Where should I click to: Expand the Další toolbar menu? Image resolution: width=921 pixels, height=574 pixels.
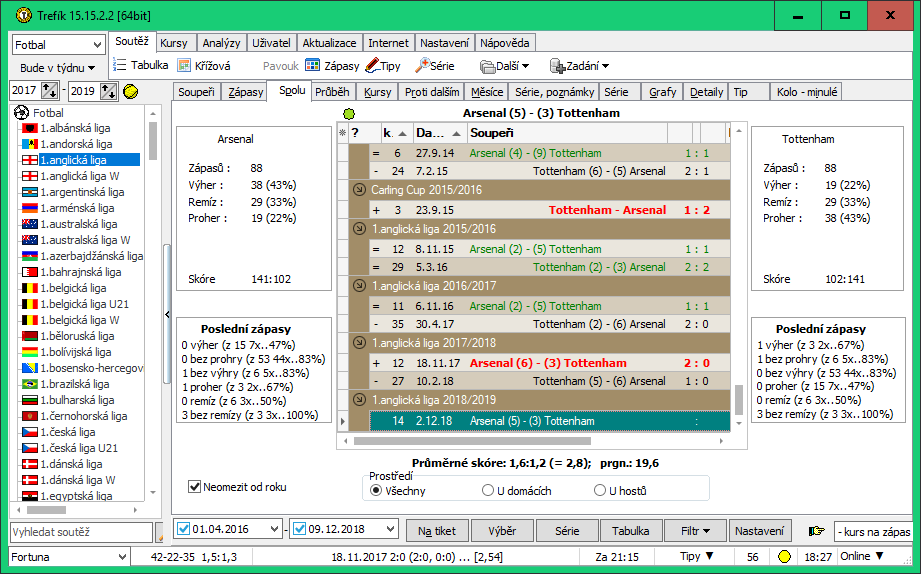pyautogui.click(x=505, y=66)
